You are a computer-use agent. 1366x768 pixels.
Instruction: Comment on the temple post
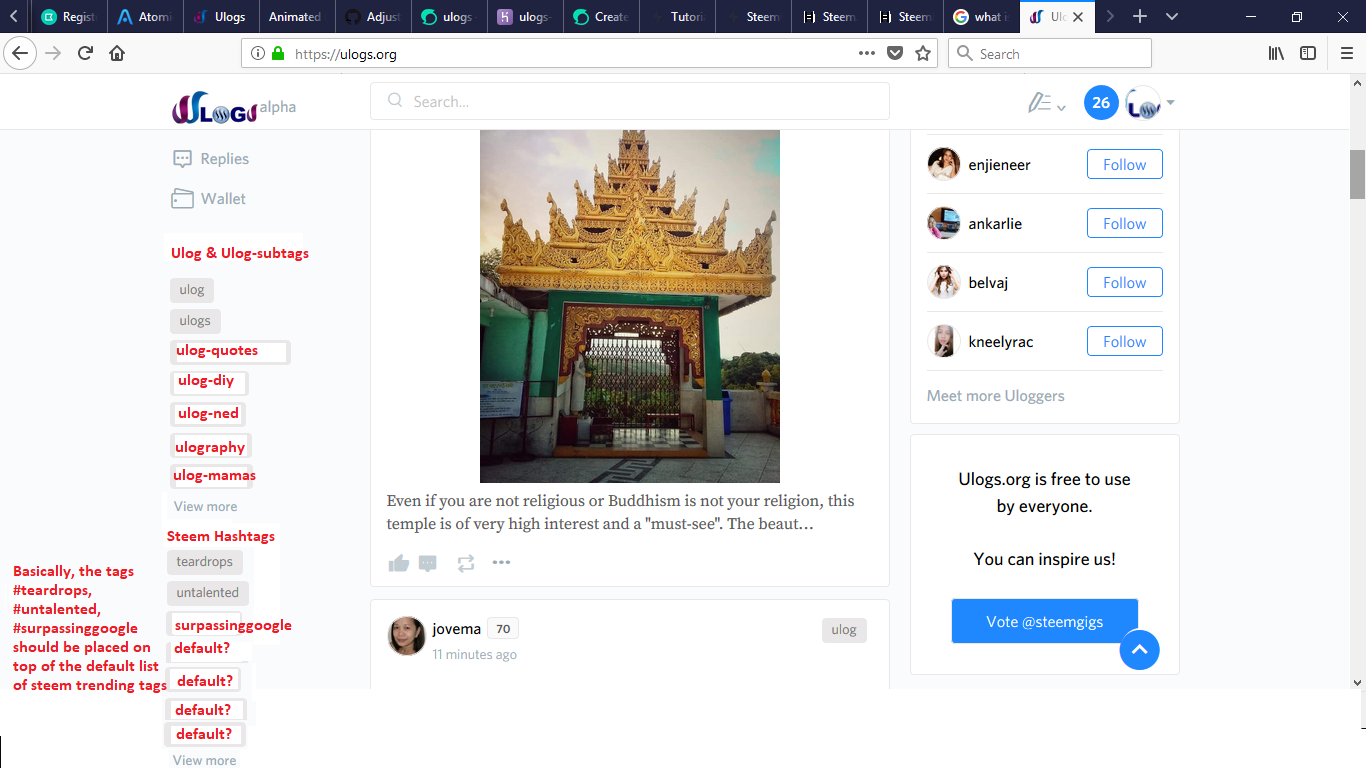(428, 563)
